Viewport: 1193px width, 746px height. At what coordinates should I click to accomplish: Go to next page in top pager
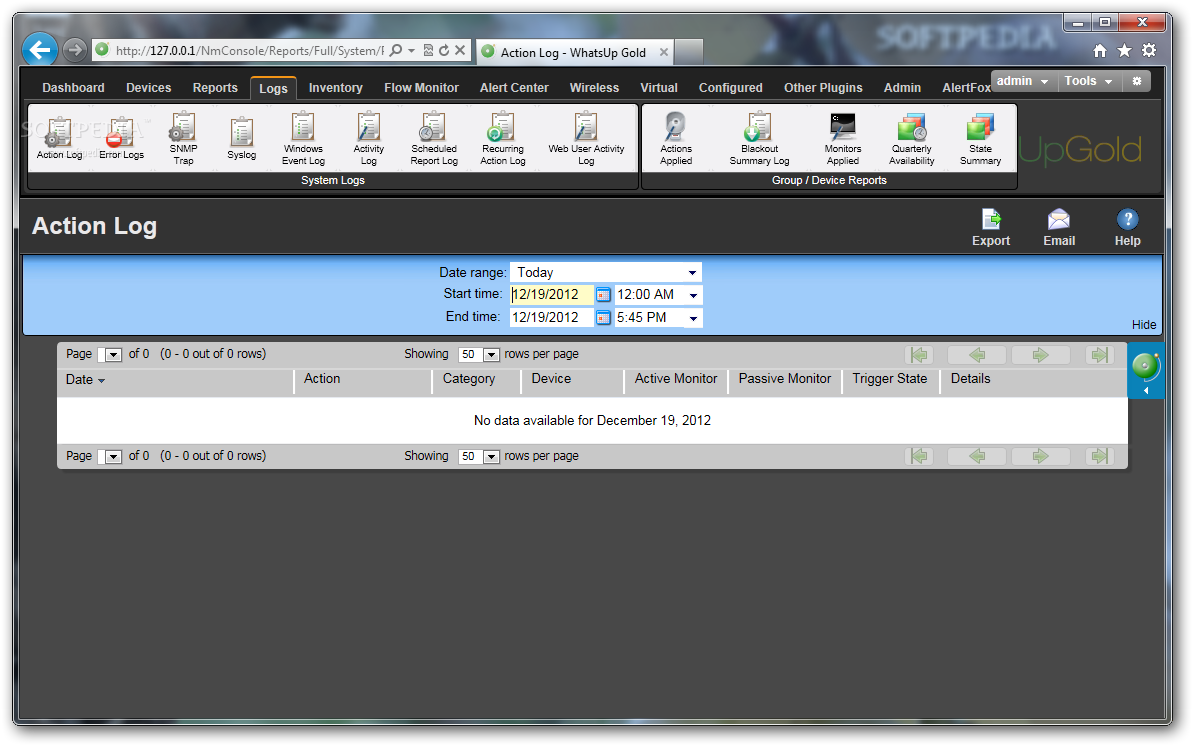pyautogui.click(x=1040, y=355)
